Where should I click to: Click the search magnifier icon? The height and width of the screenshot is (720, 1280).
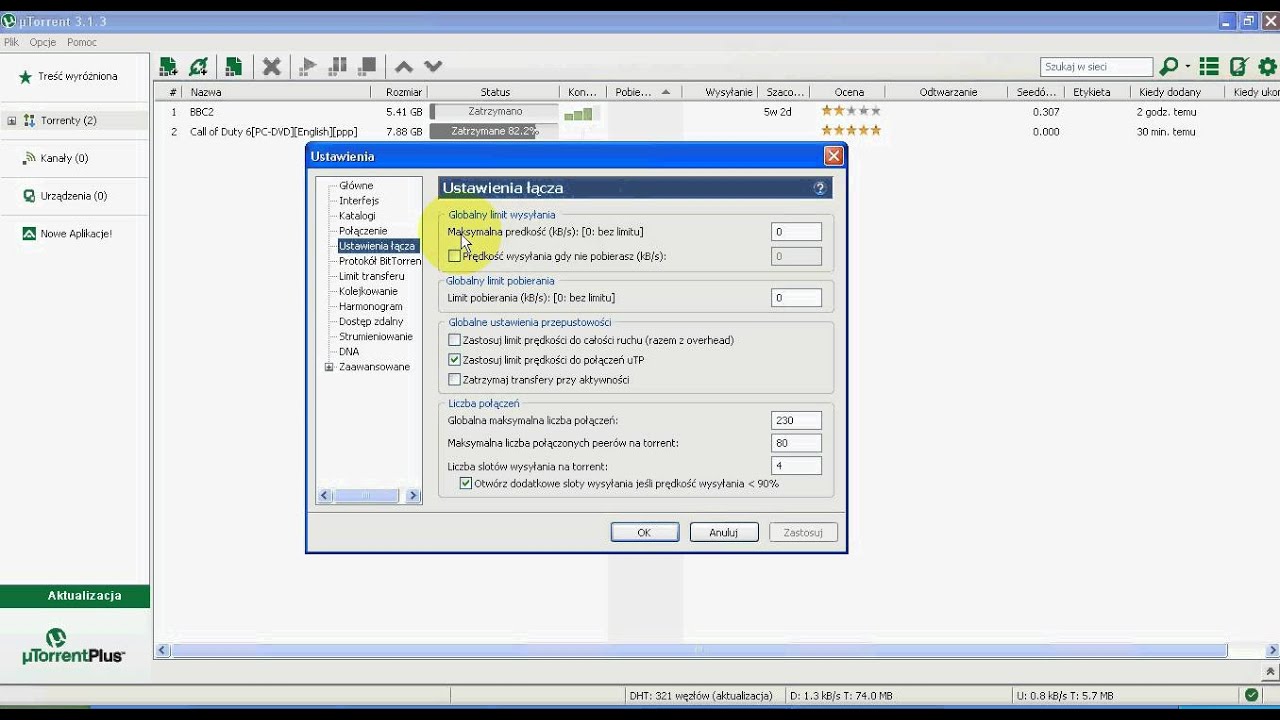pos(1169,67)
